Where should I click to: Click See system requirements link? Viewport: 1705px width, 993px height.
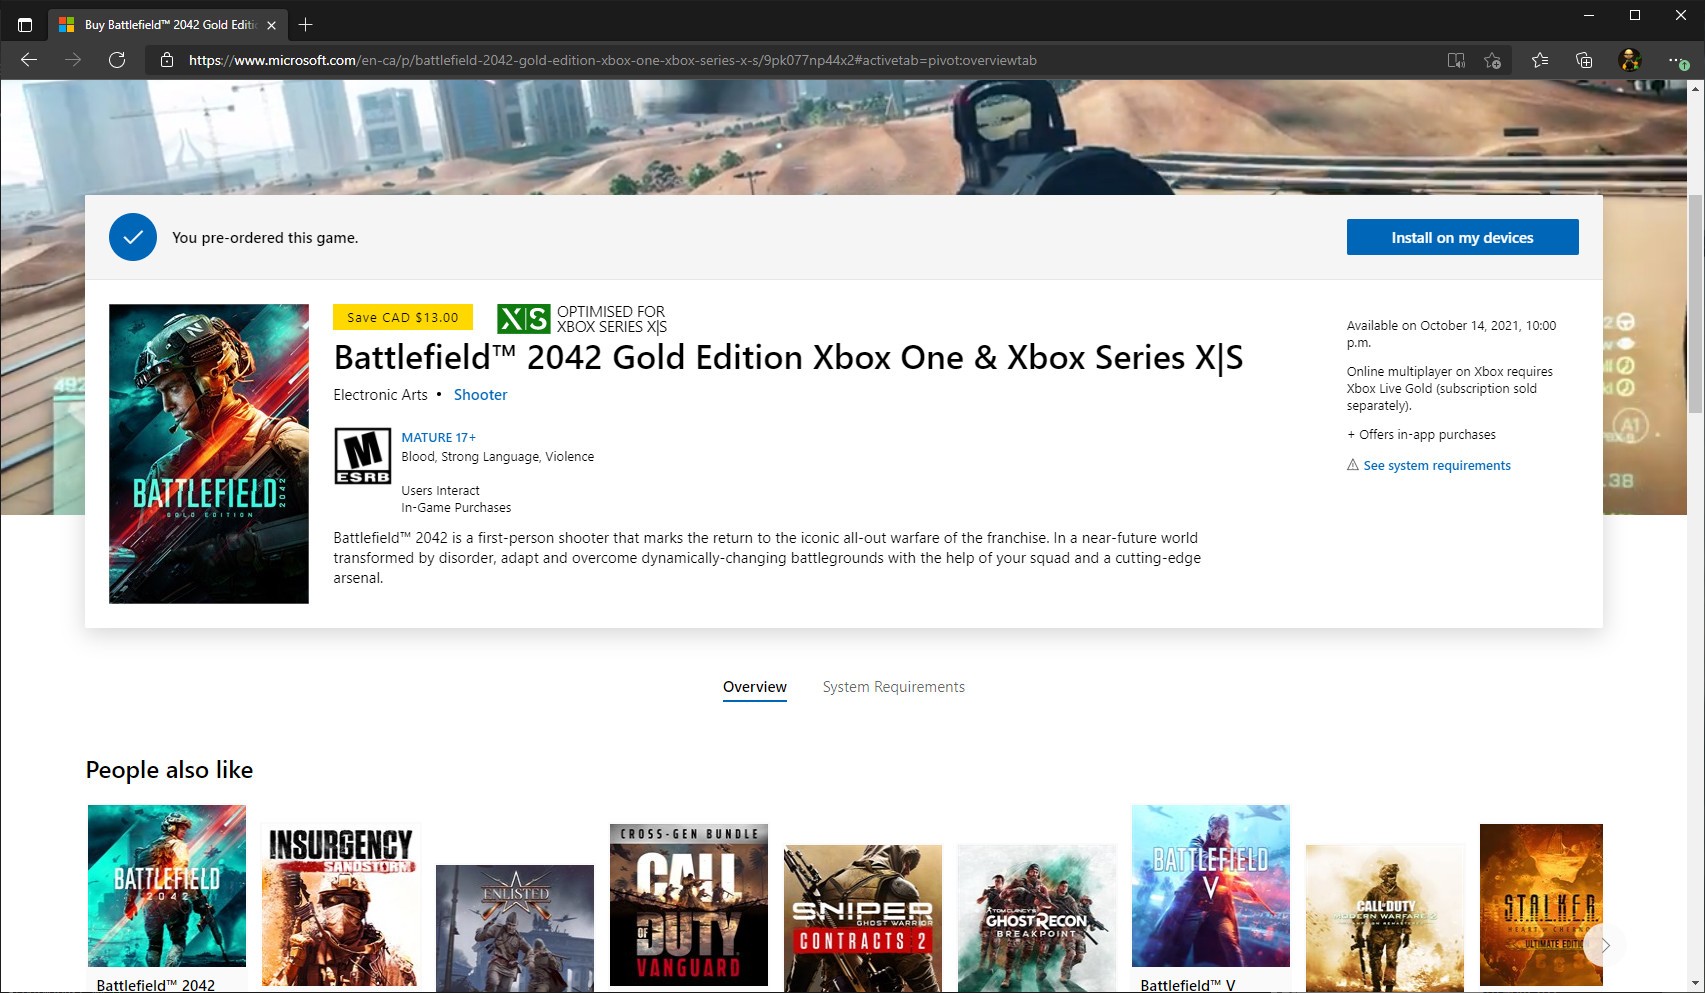[1437, 465]
